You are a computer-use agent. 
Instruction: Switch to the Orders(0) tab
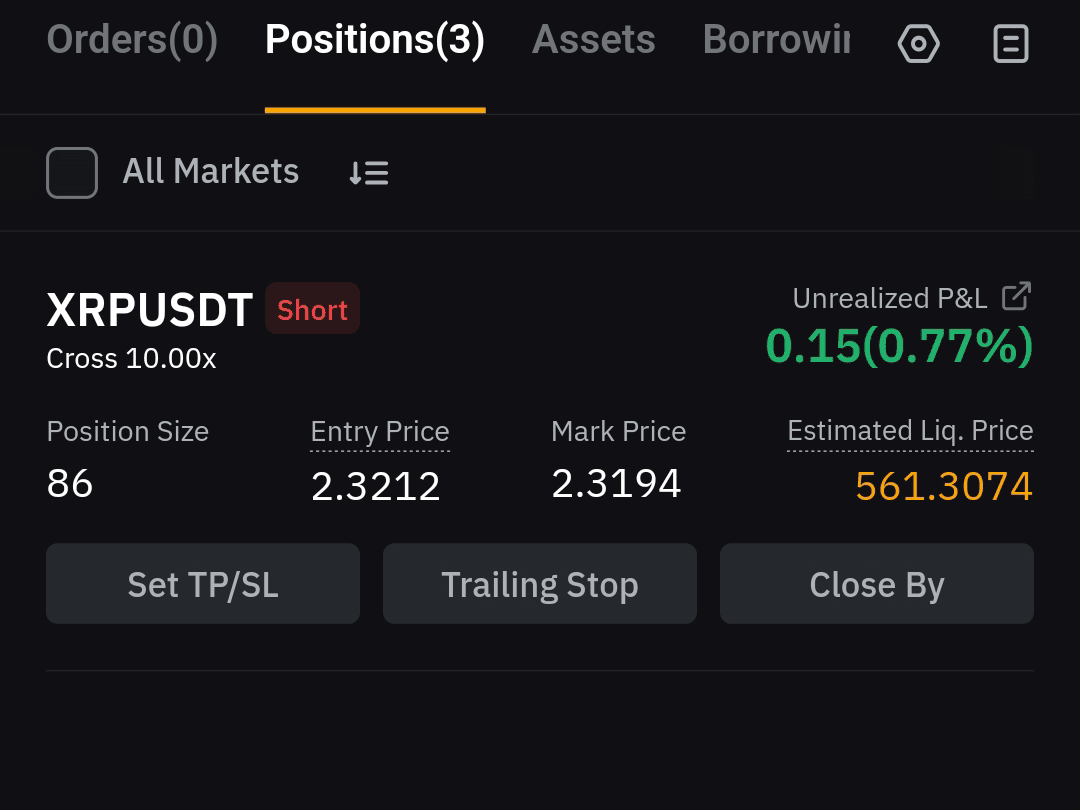[132, 39]
